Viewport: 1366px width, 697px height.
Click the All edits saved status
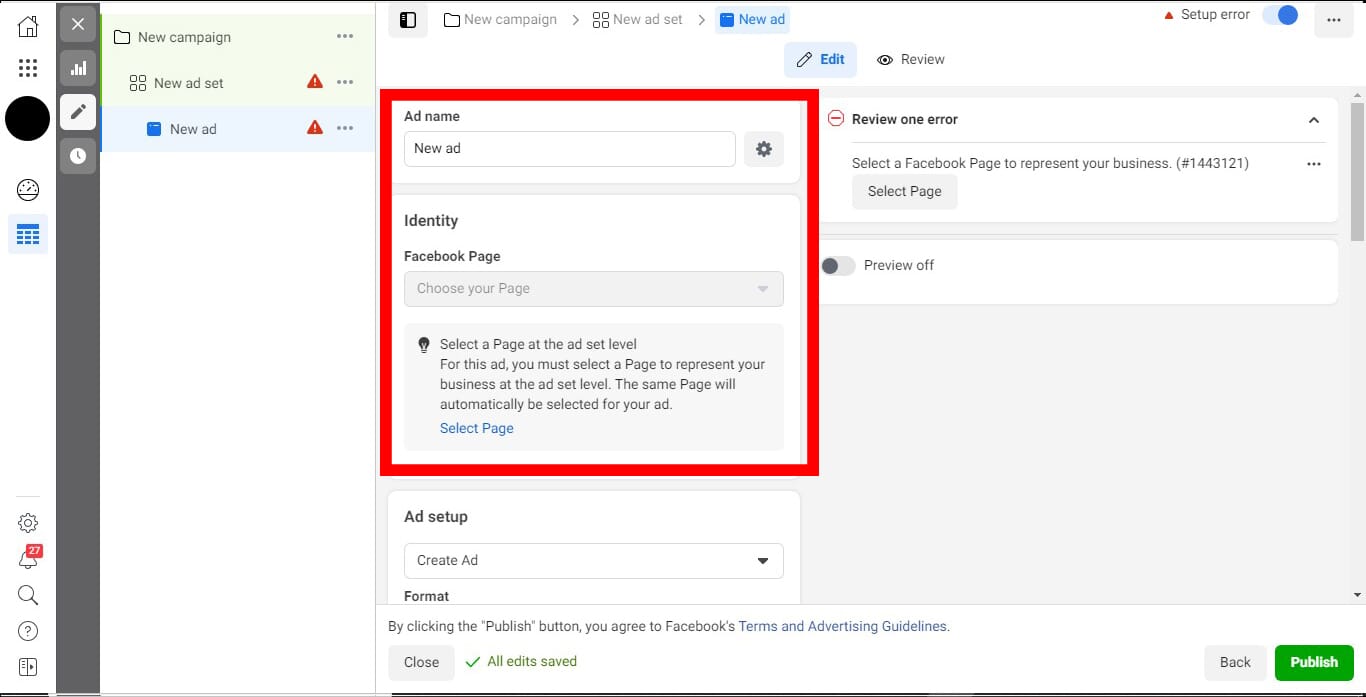(x=521, y=662)
